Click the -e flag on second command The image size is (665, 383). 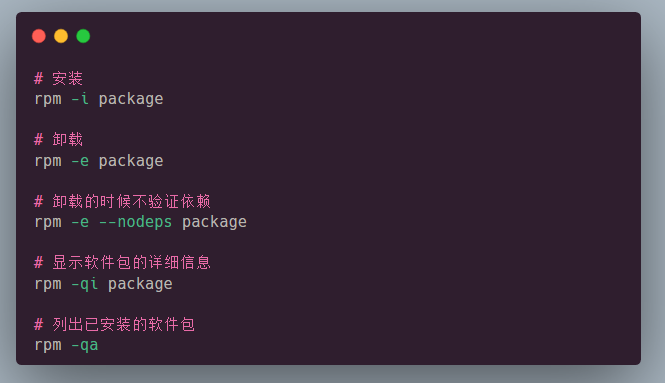coord(80,161)
